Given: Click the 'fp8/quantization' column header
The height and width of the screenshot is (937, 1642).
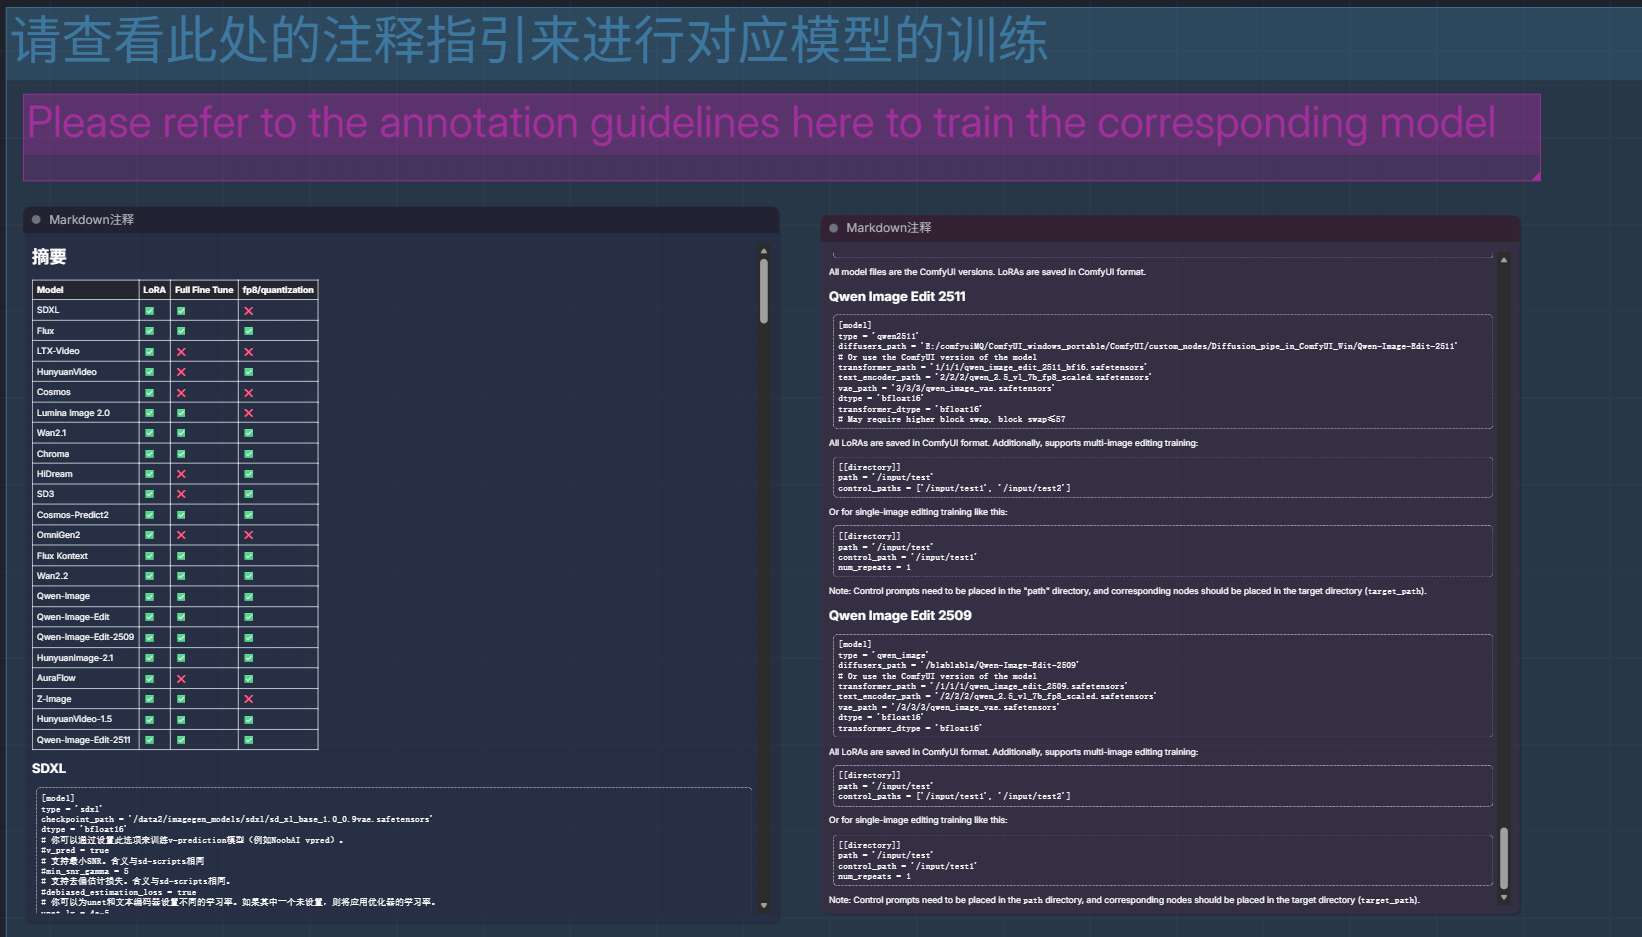Looking at the screenshot, I should pos(278,290).
